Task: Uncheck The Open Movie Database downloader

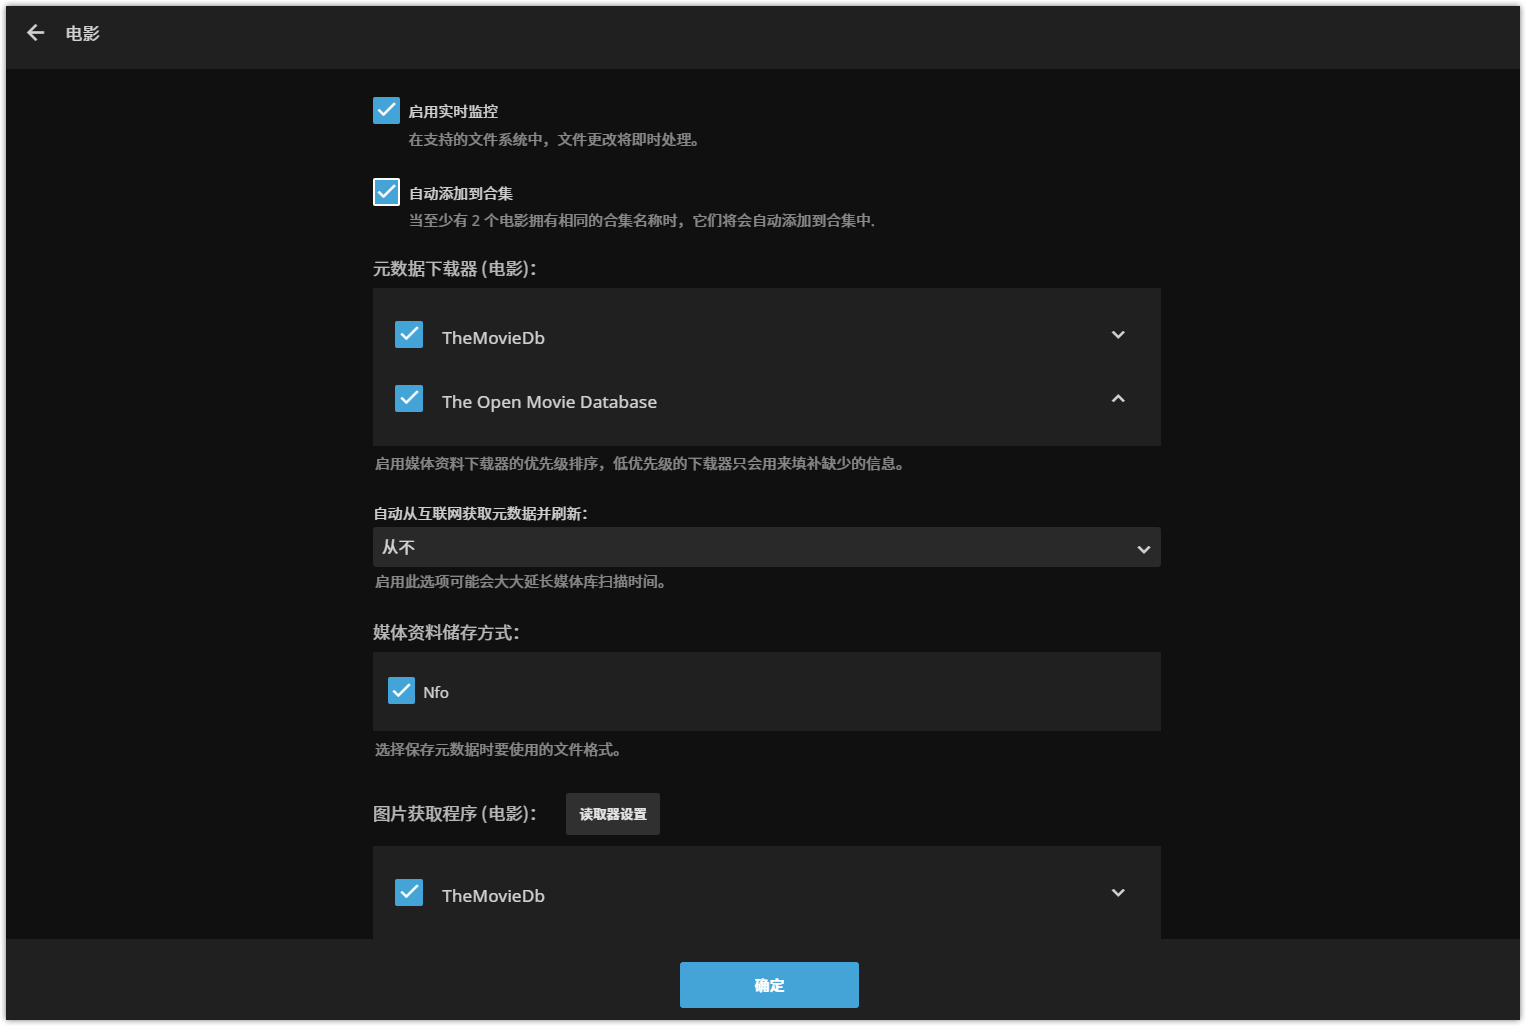Action: click(409, 398)
